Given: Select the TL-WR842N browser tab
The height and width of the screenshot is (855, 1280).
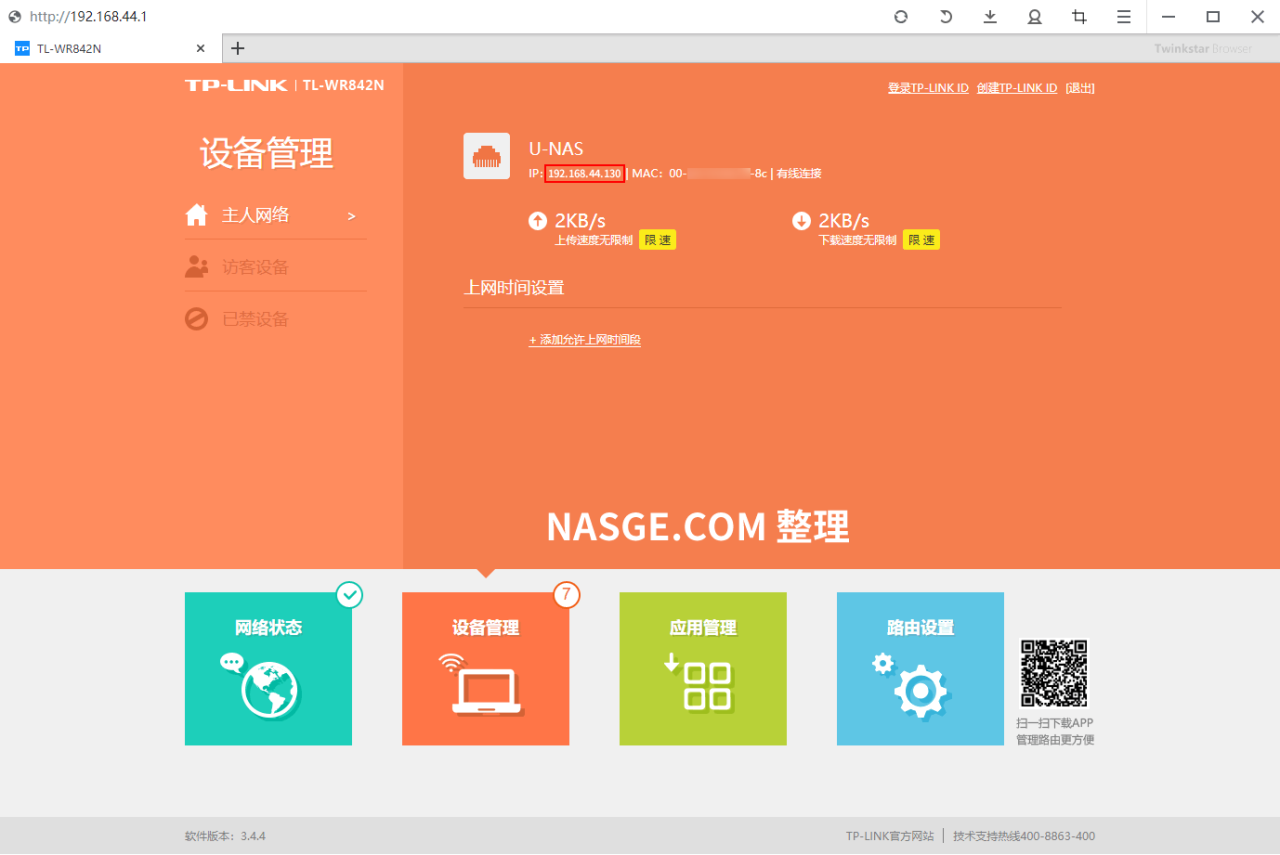Looking at the screenshot, I should tap(110, 48).
